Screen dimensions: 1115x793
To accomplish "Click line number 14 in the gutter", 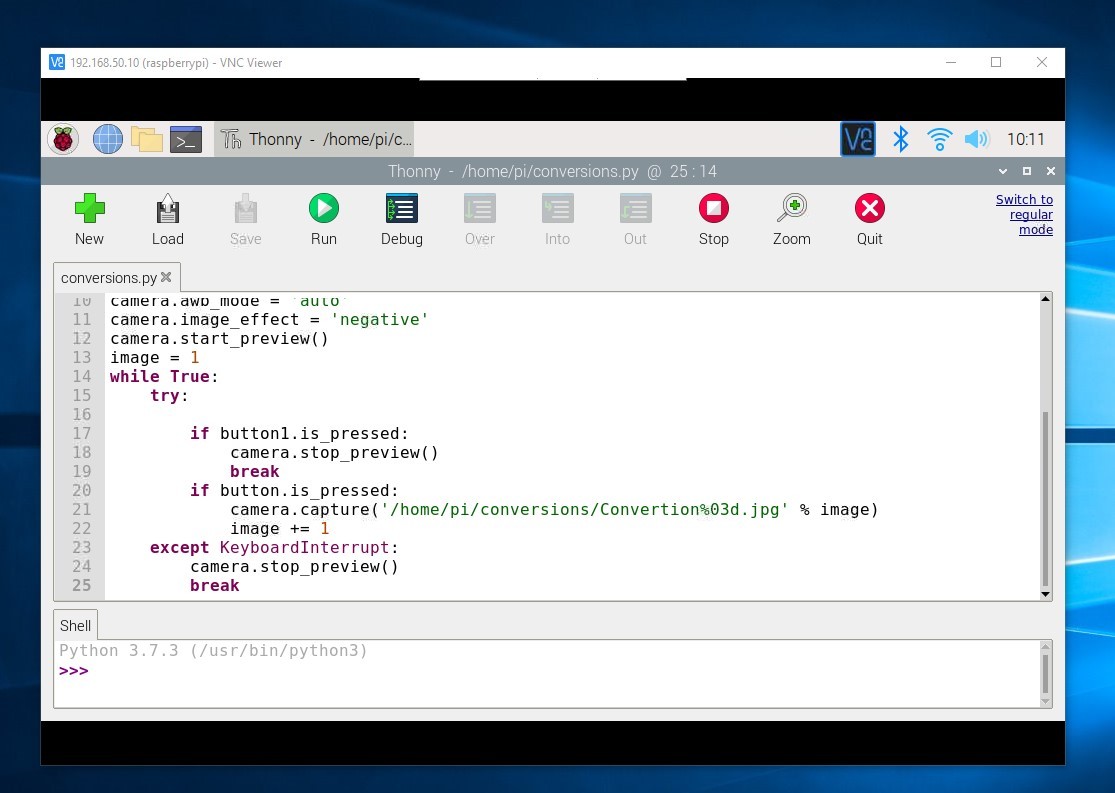I will 82,376.
